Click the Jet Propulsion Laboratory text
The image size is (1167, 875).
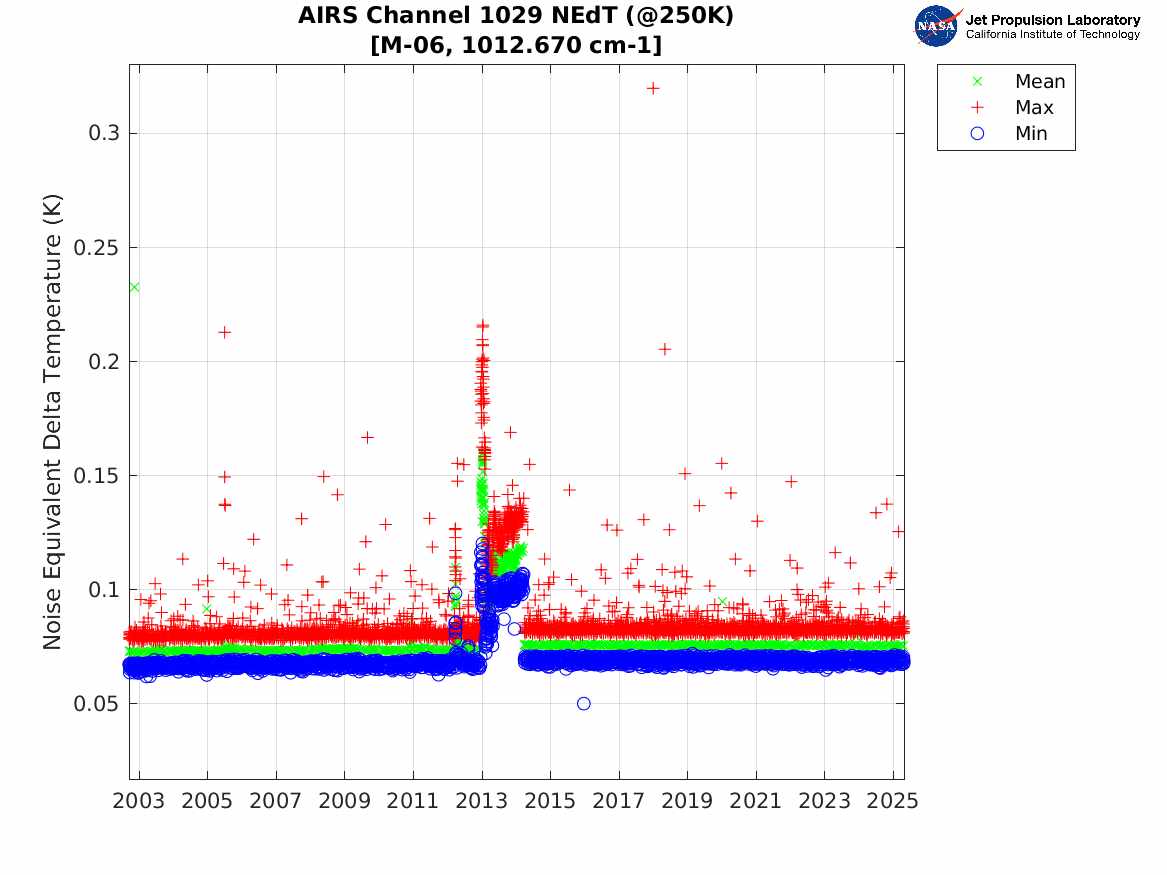[1052, 20]
